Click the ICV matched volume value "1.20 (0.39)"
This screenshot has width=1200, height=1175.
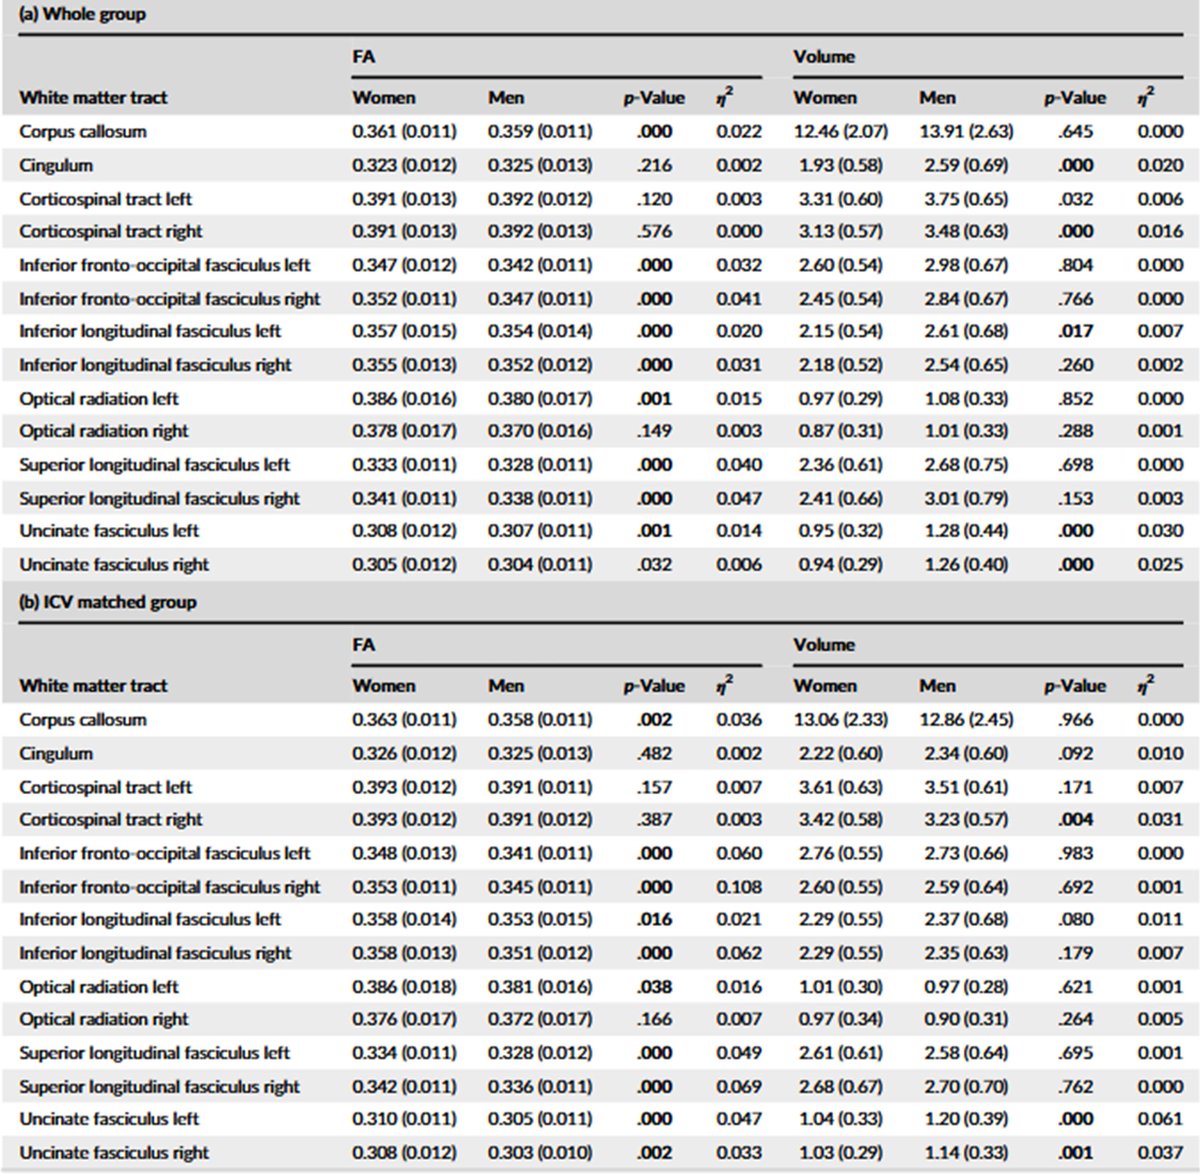point(966,1119)
